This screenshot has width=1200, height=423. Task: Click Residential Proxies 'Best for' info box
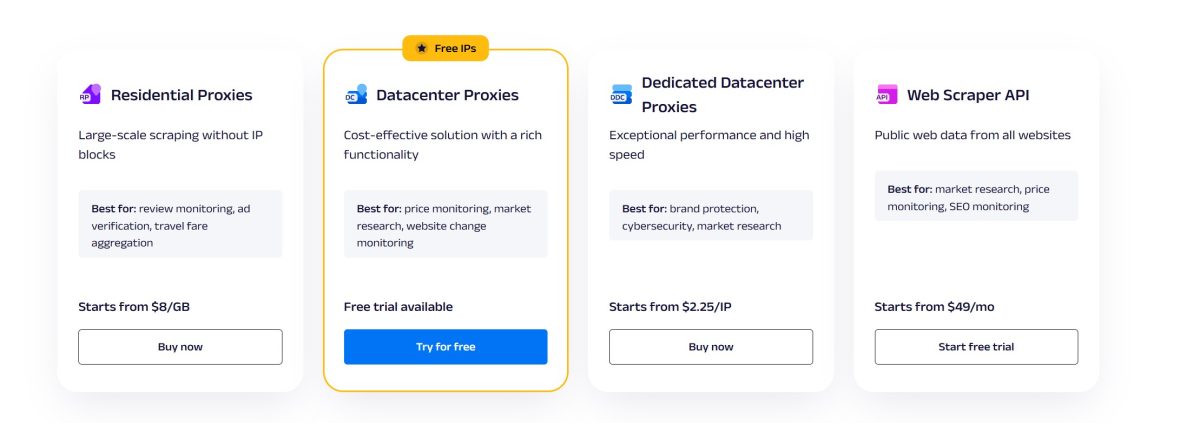point(180,224)
